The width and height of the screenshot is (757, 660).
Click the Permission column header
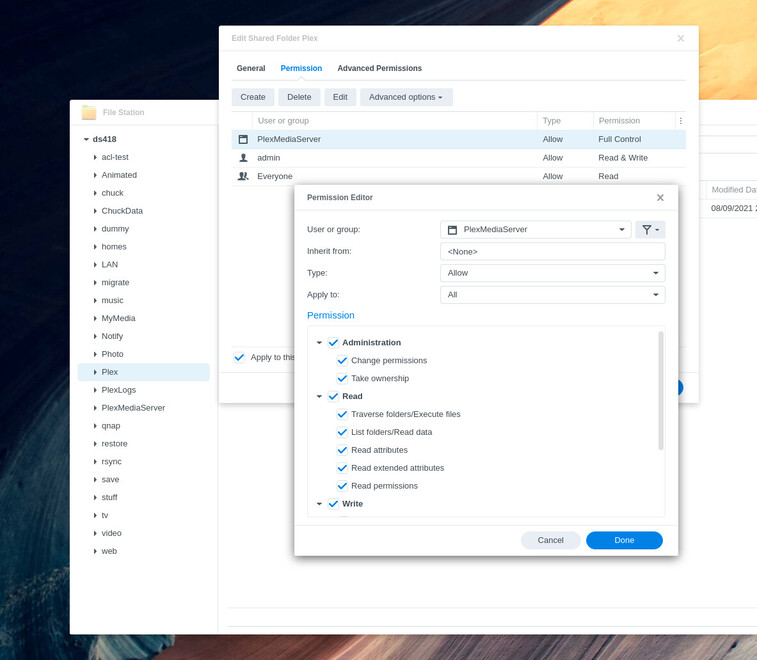634,121
